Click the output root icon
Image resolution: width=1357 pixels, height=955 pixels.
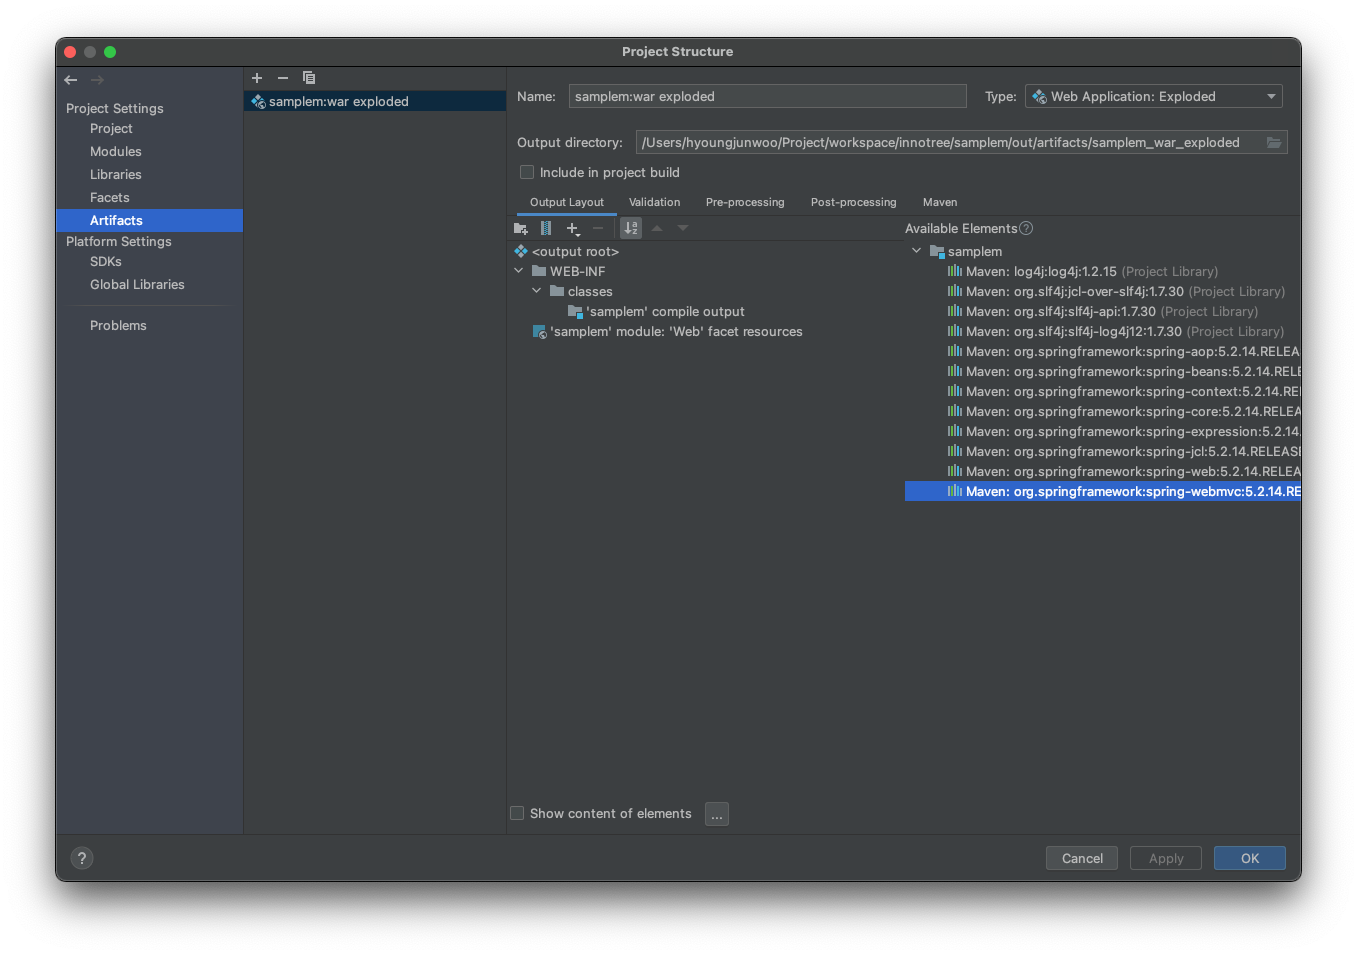tap(521, 251)
